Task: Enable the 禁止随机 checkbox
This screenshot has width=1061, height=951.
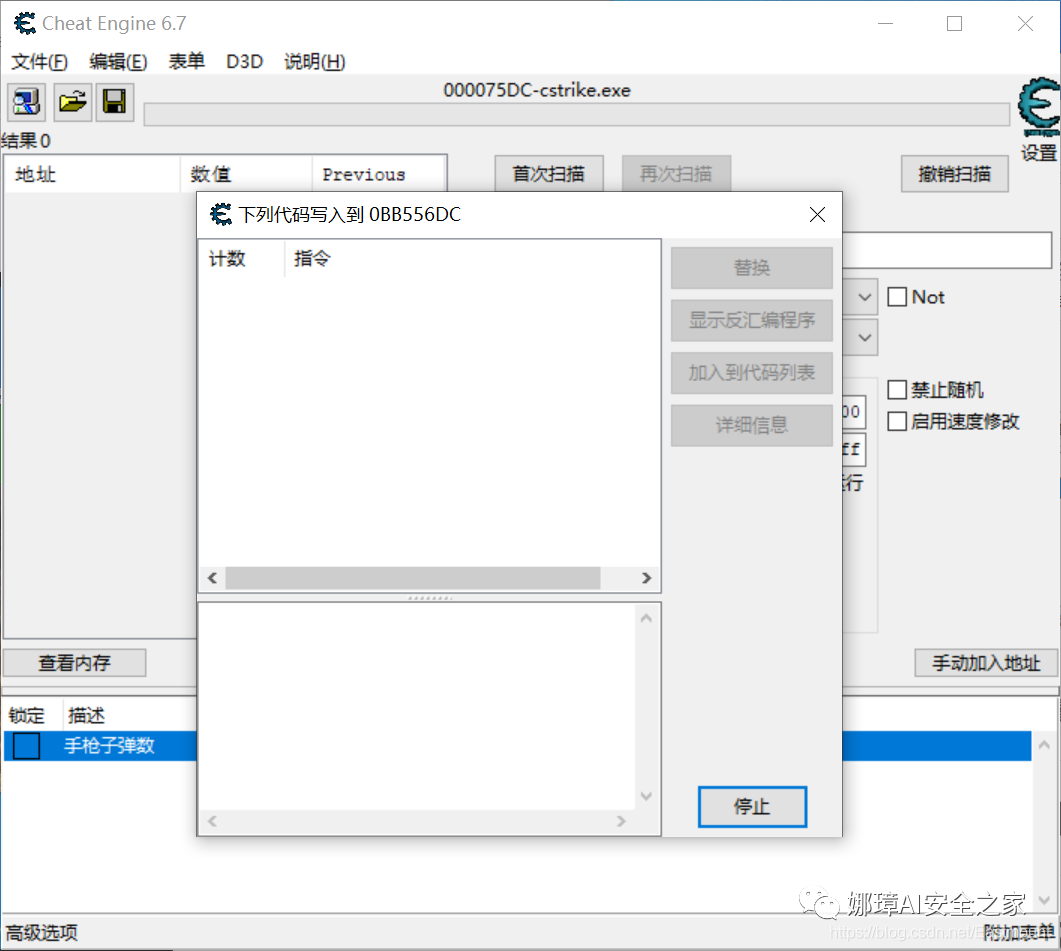Action: (x=897, y=390)
